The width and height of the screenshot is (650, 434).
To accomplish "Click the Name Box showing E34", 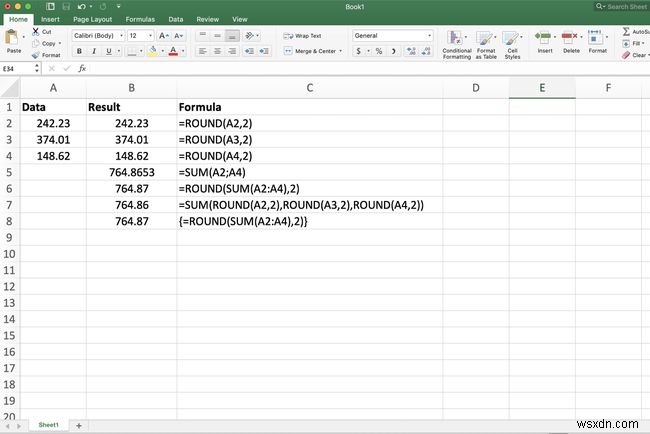I will coord(18,68).
